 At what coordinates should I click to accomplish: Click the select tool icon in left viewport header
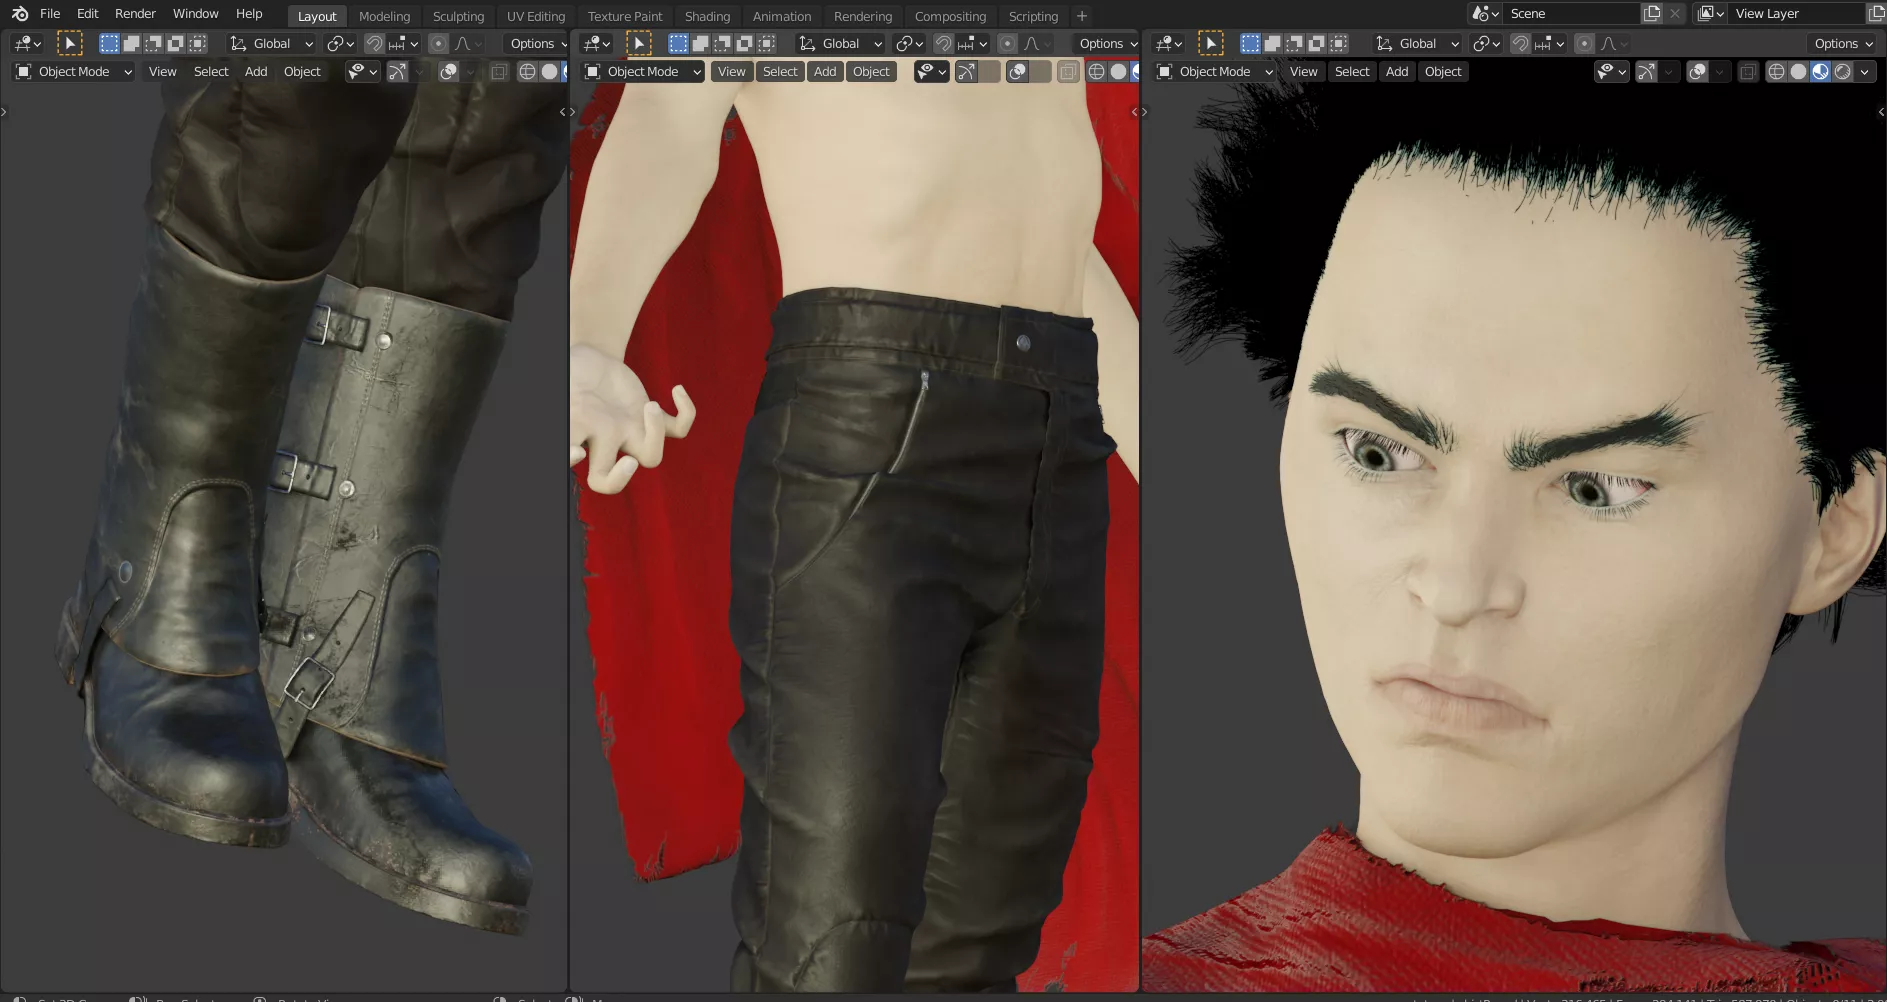tap(69, 44)
